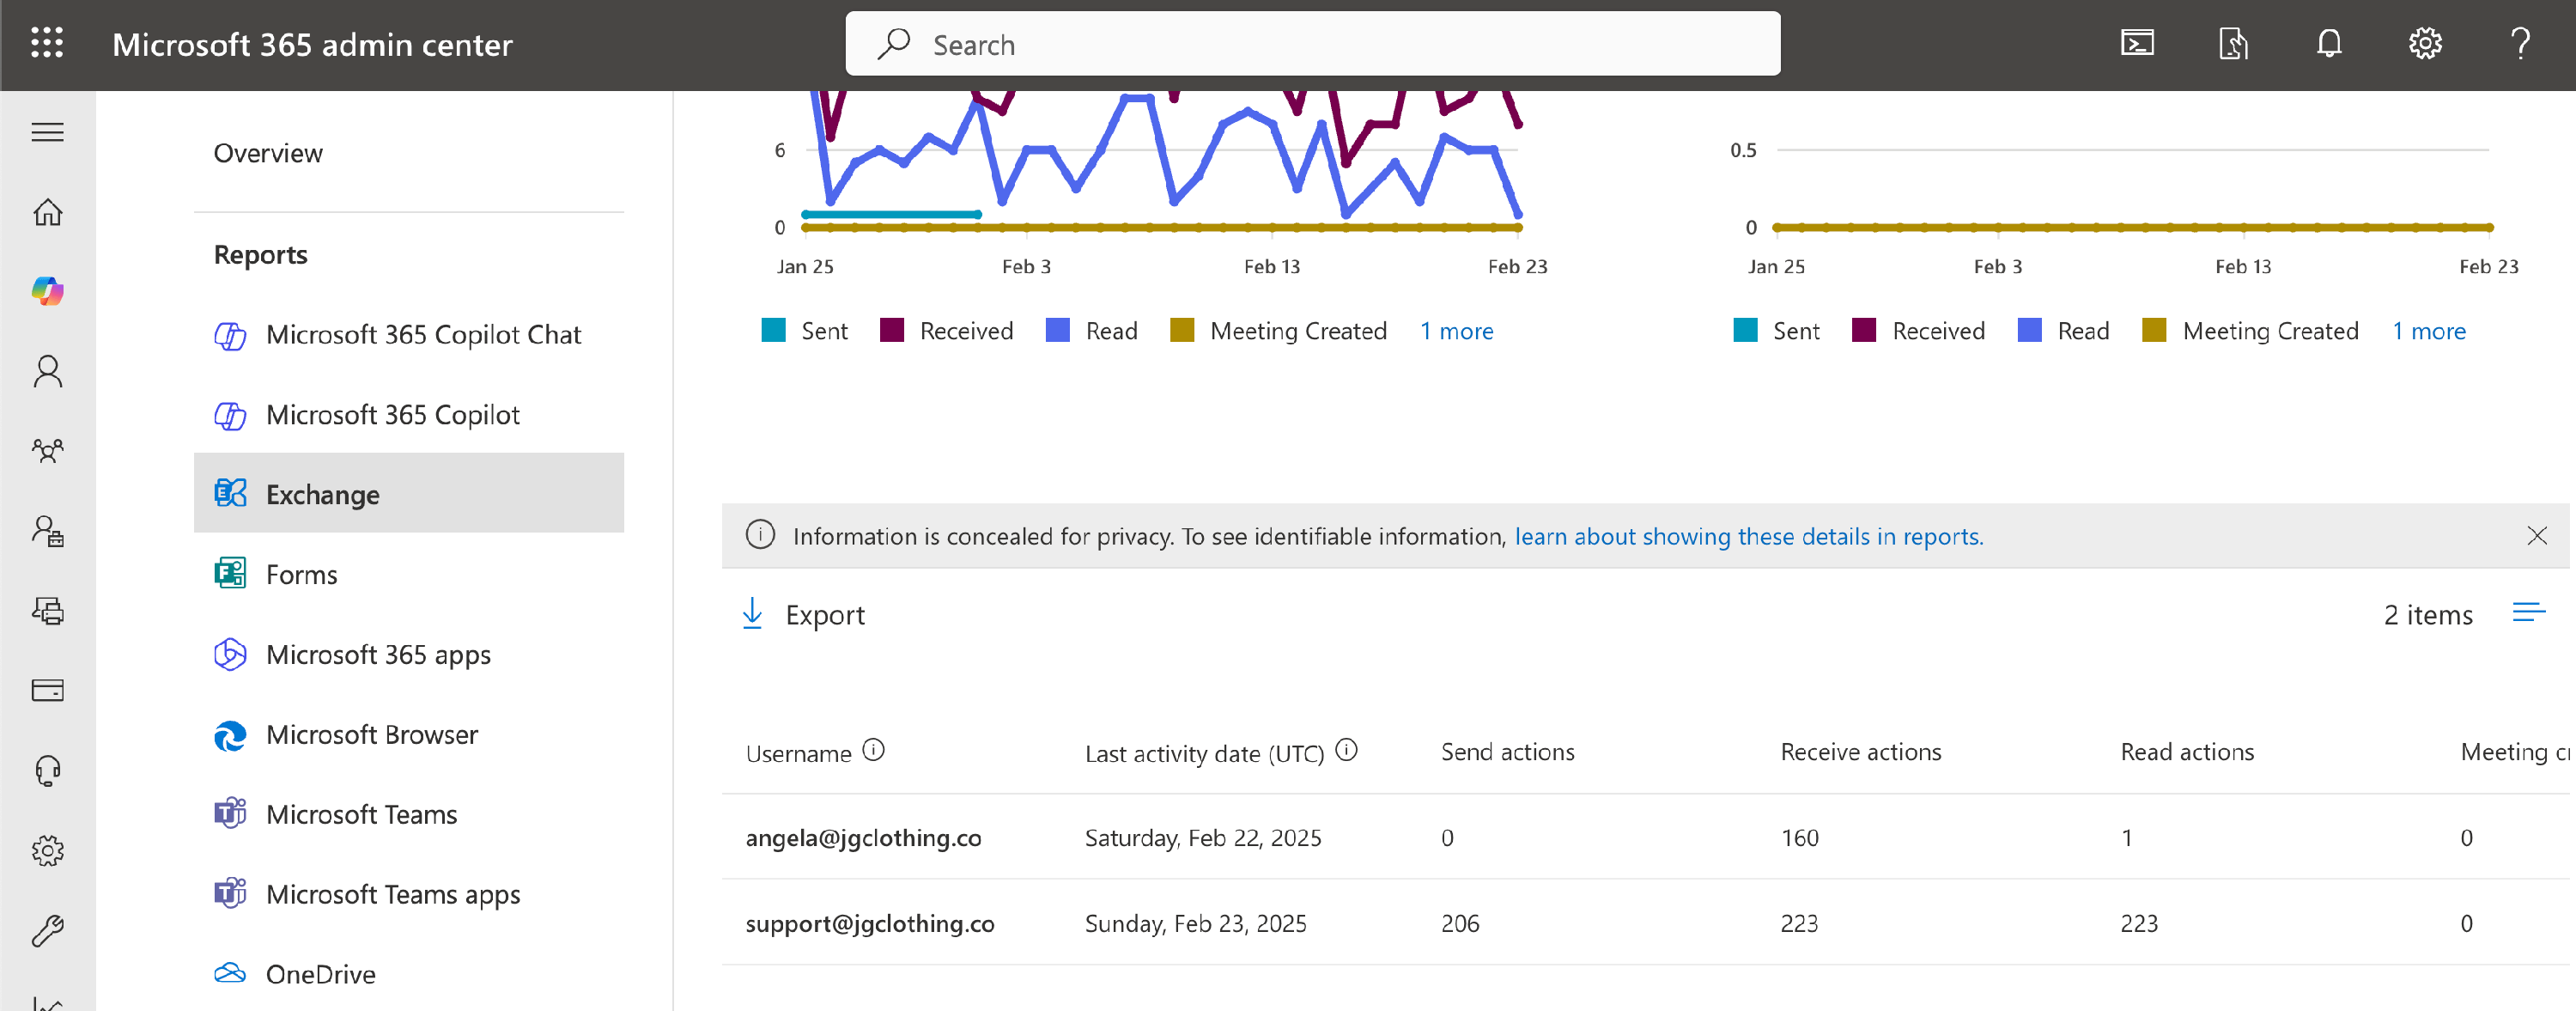Toggle Read series in right chart legend
Viewport: 2576px width, 1011px height.
[2063, 331]
